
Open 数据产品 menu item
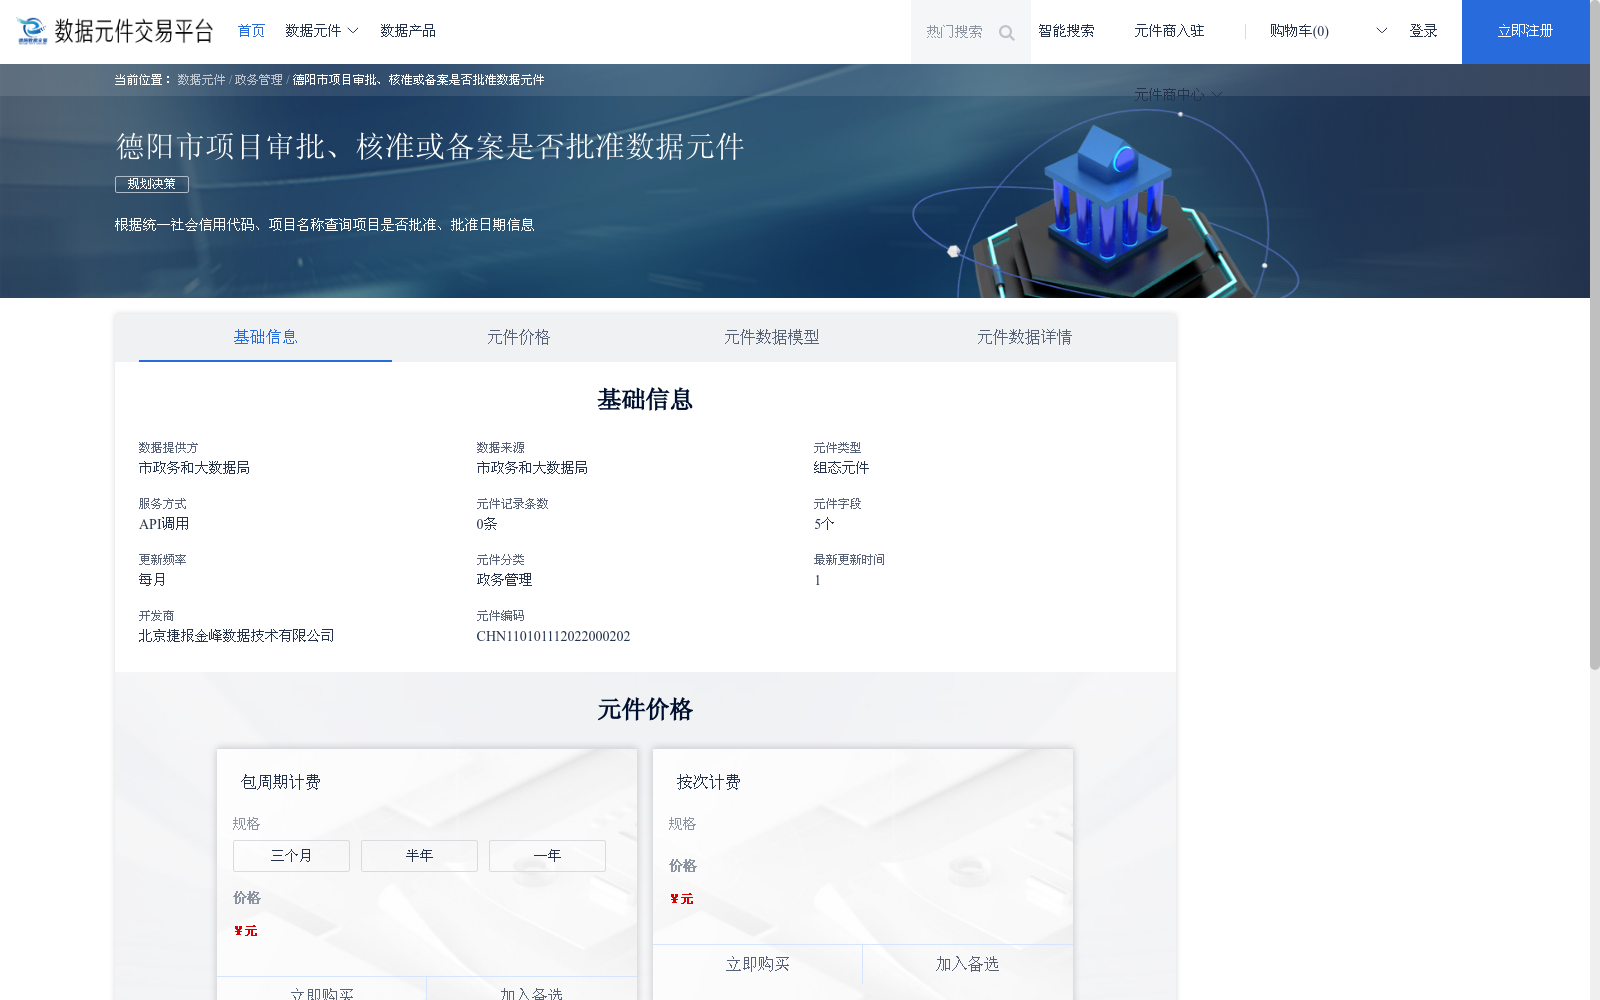click(x=408, y=31)
